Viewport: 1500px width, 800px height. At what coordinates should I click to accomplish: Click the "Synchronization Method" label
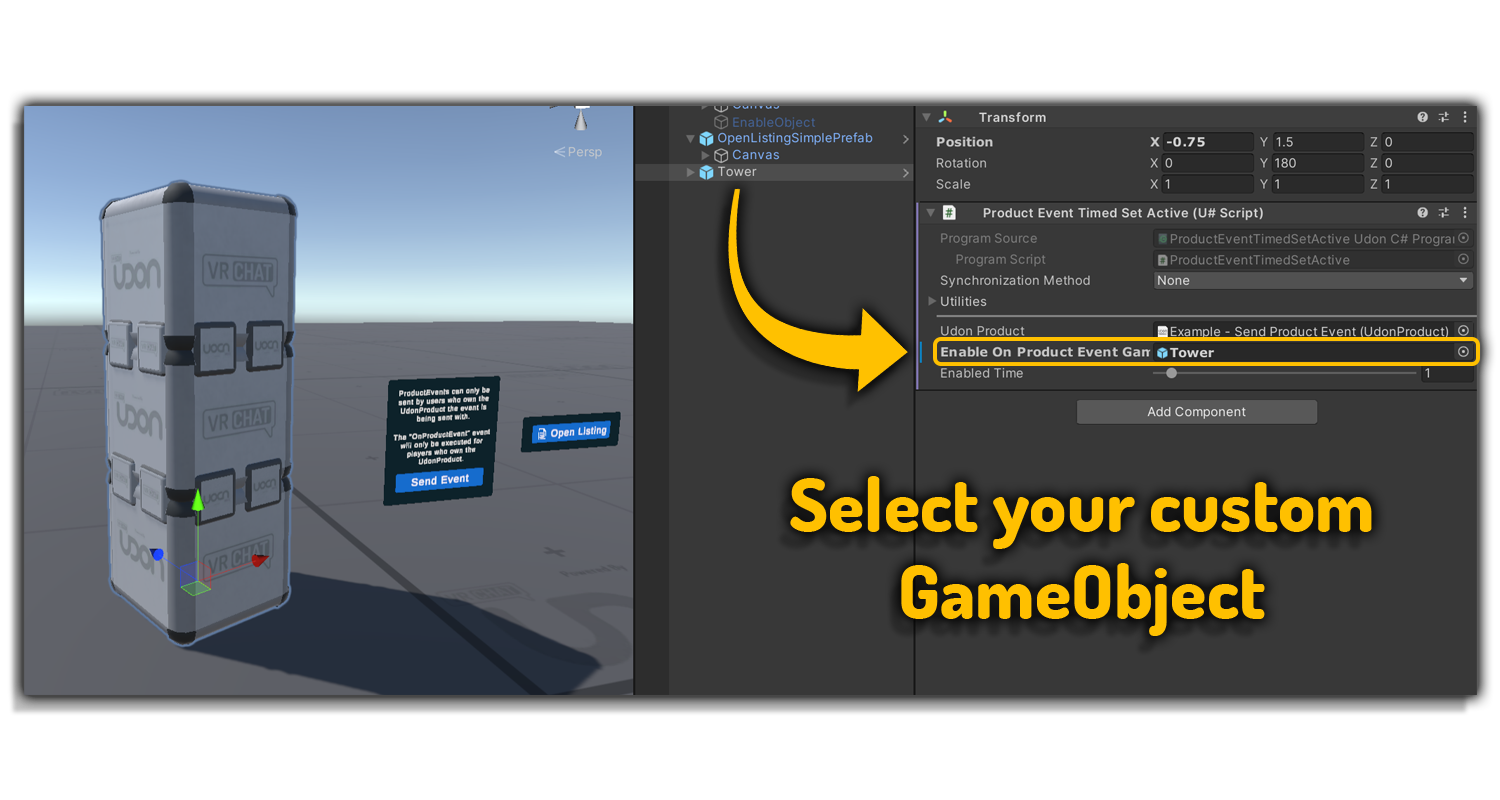(x=1015, y=281)
